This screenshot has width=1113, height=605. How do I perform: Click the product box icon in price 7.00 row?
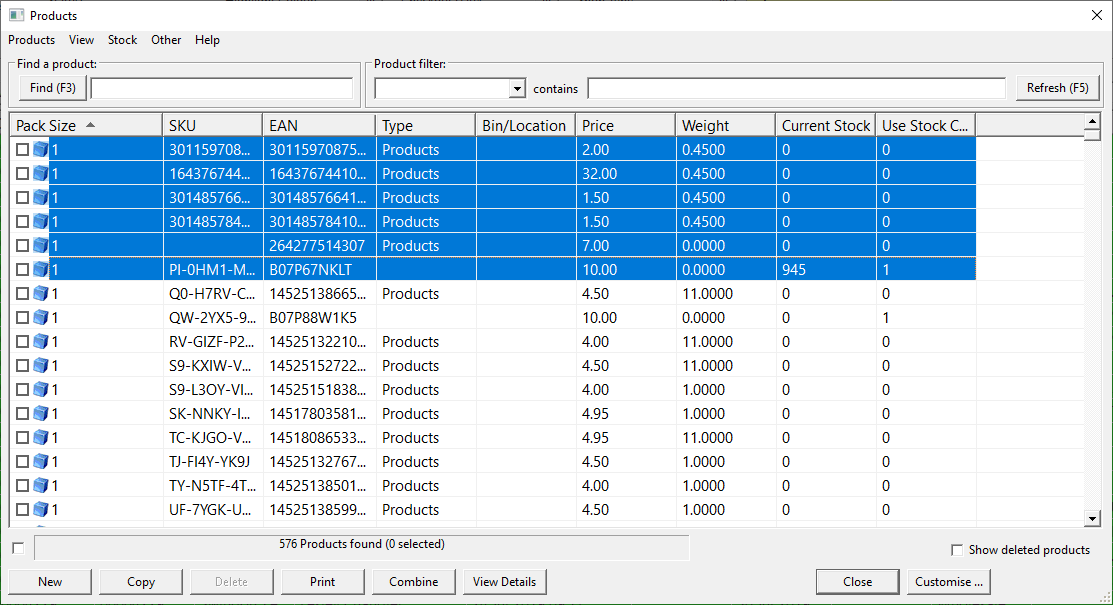[41, 246]
